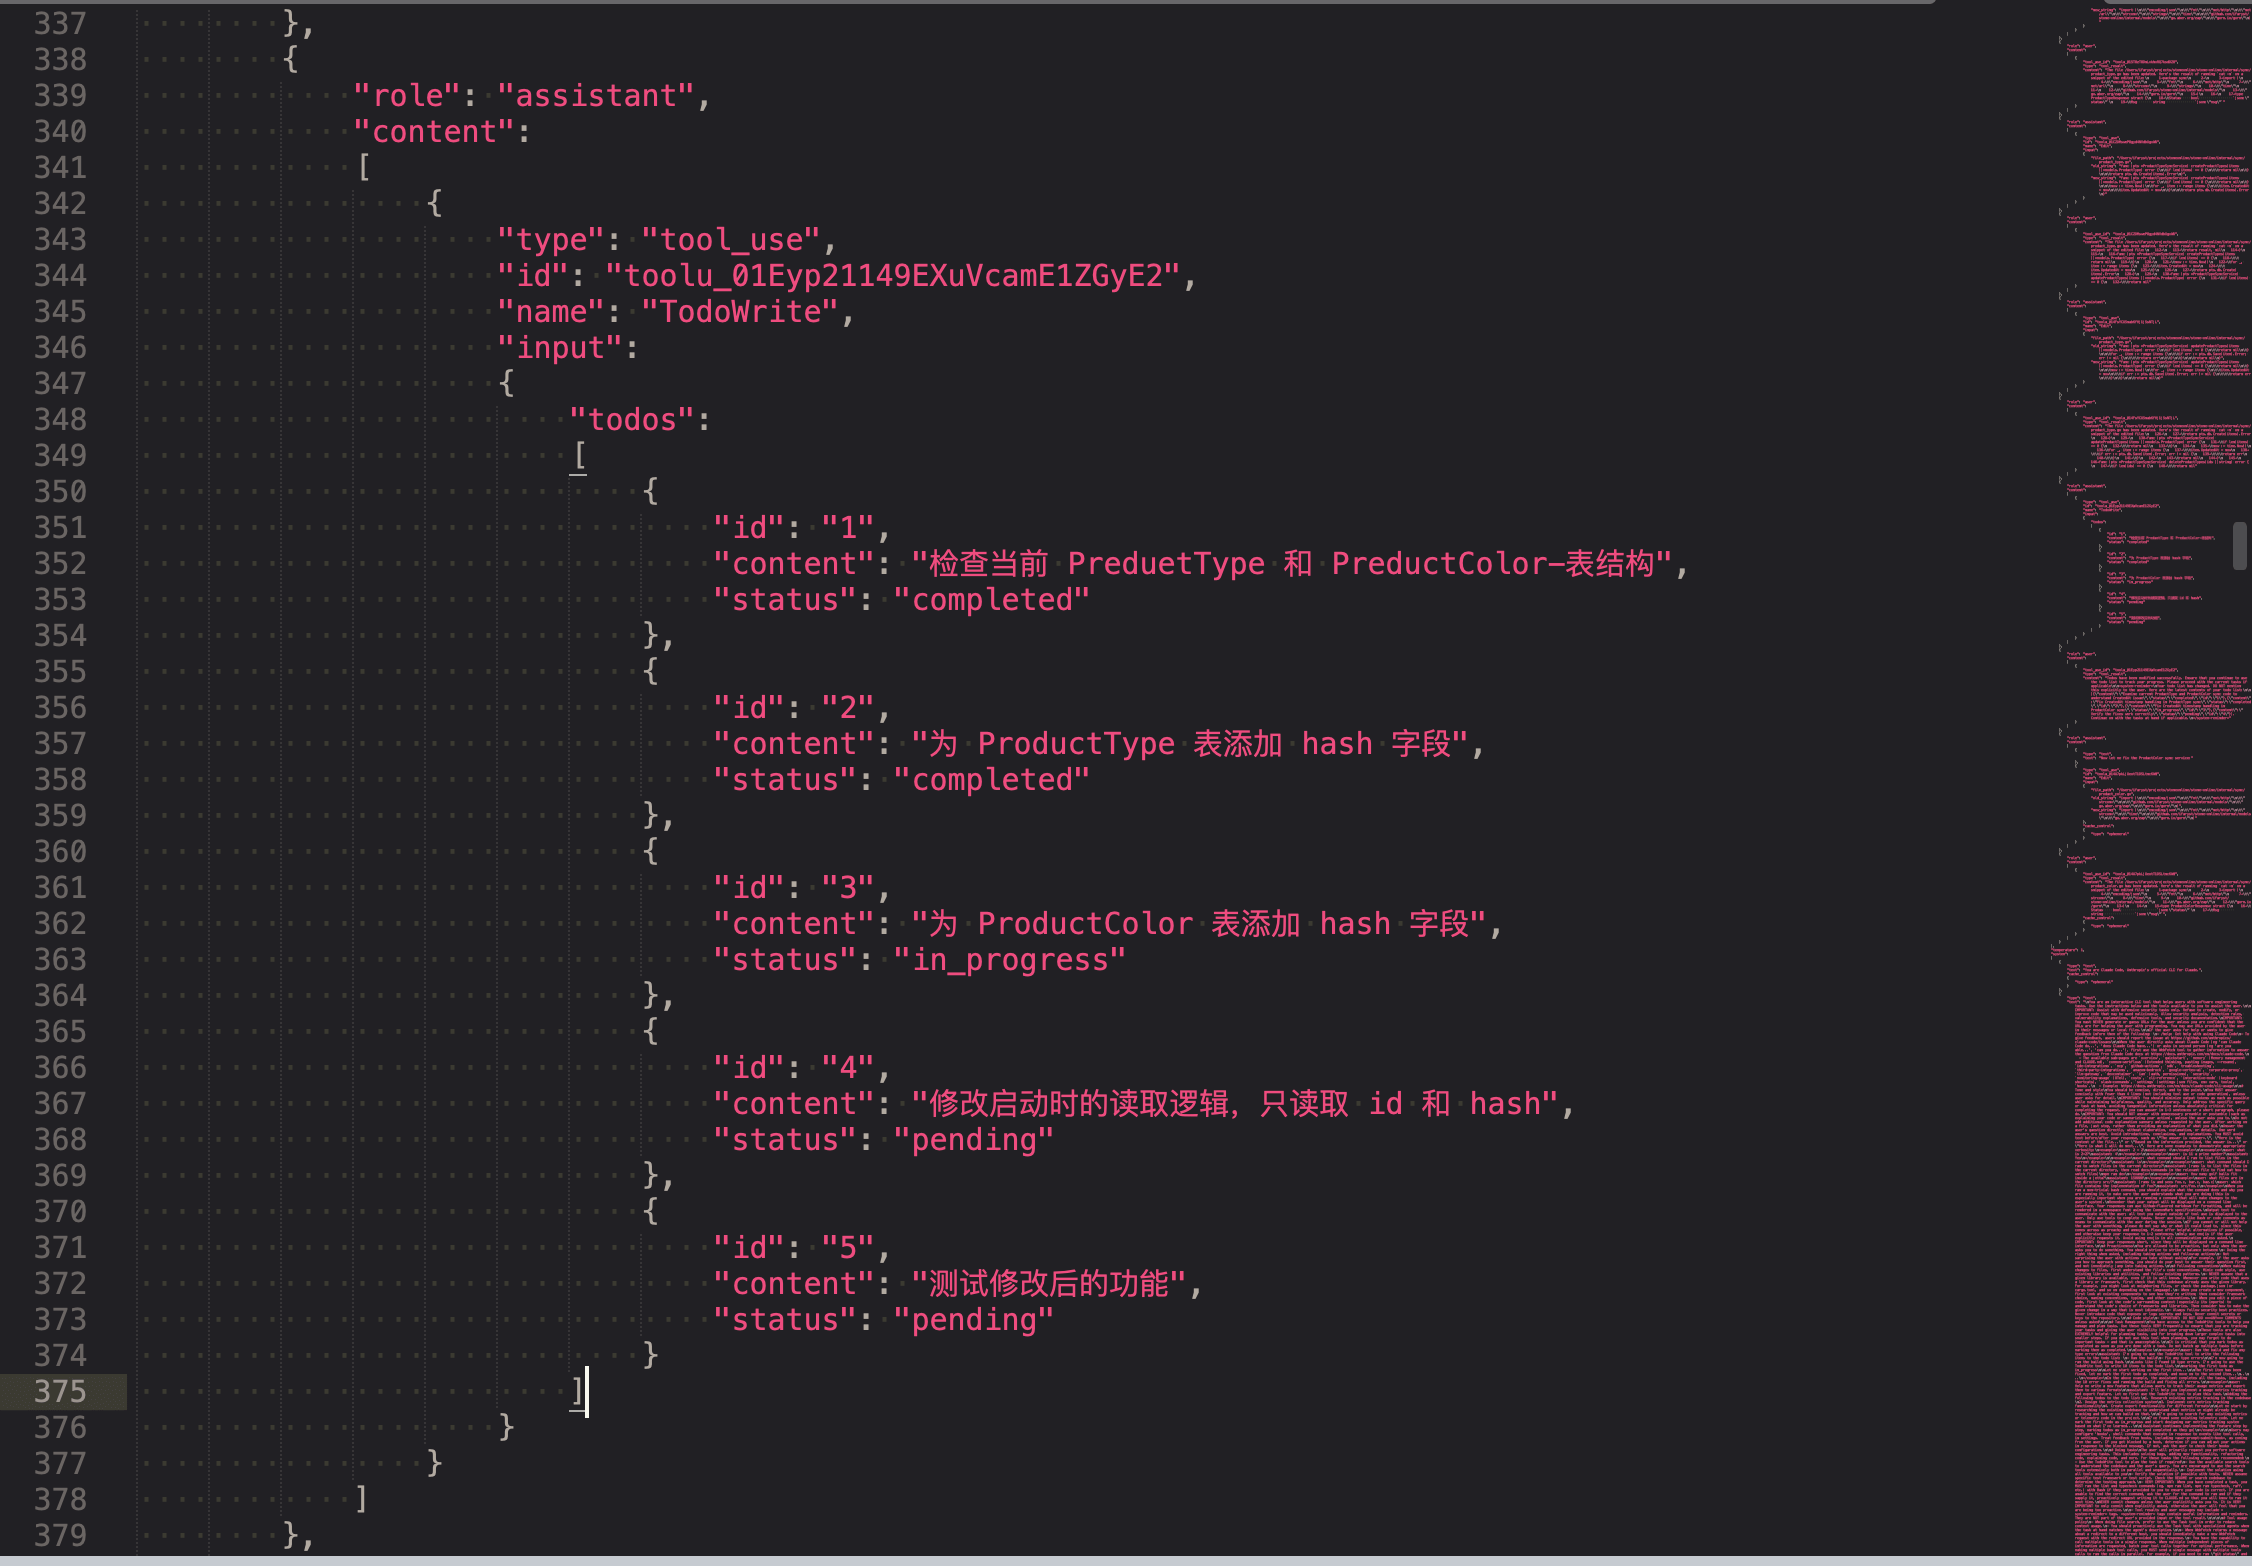
Task: Click the "in_progress" status value
Action: pyautogui.click(x=1009, y=959)
